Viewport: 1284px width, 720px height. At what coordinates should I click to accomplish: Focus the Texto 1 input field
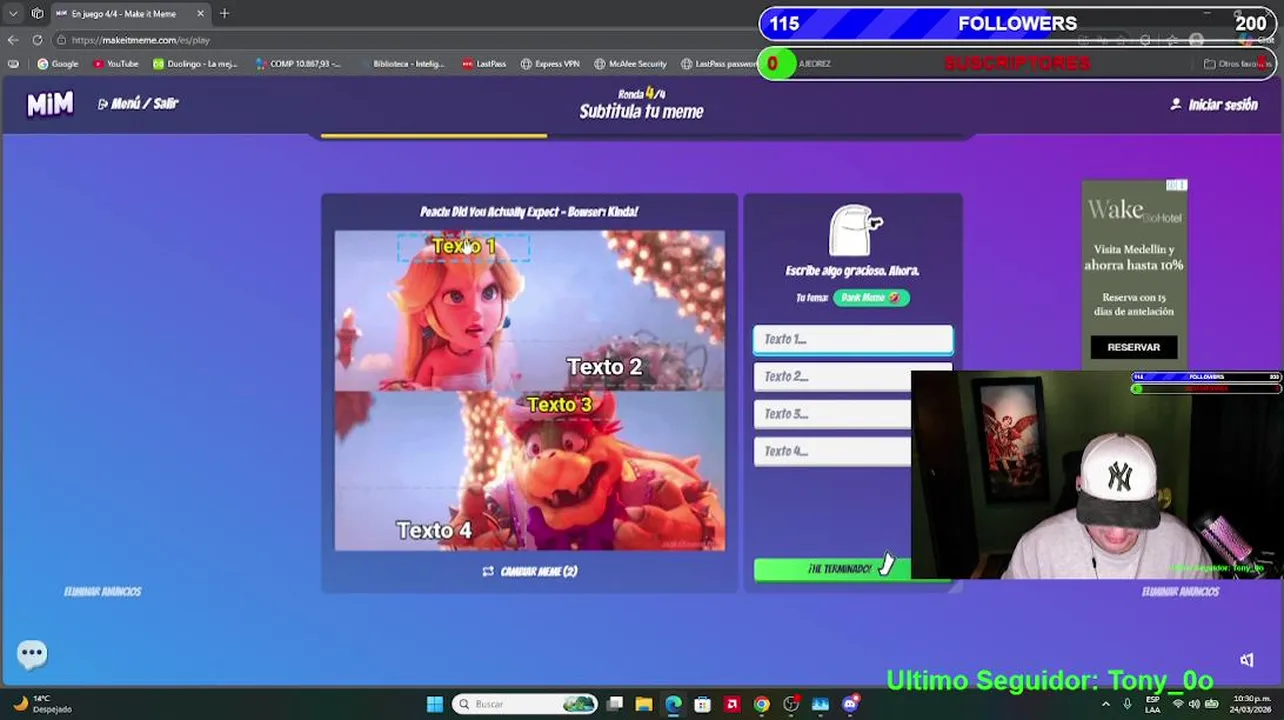(853, 339)
